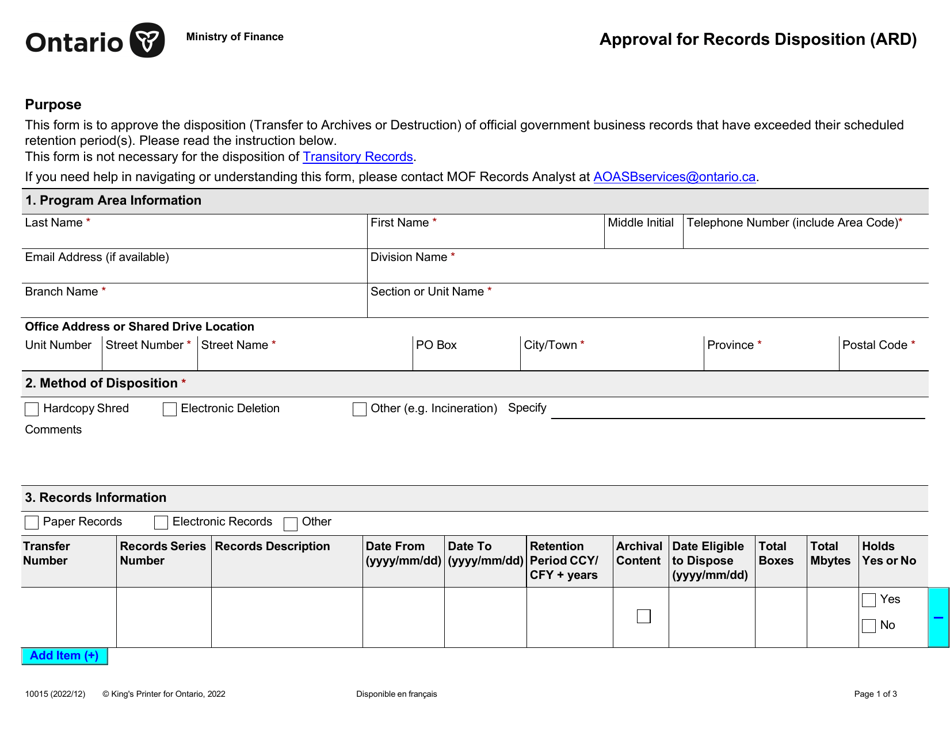Select Electronic Records type
Screen dimensions: 950x733
tap(161, 521)
